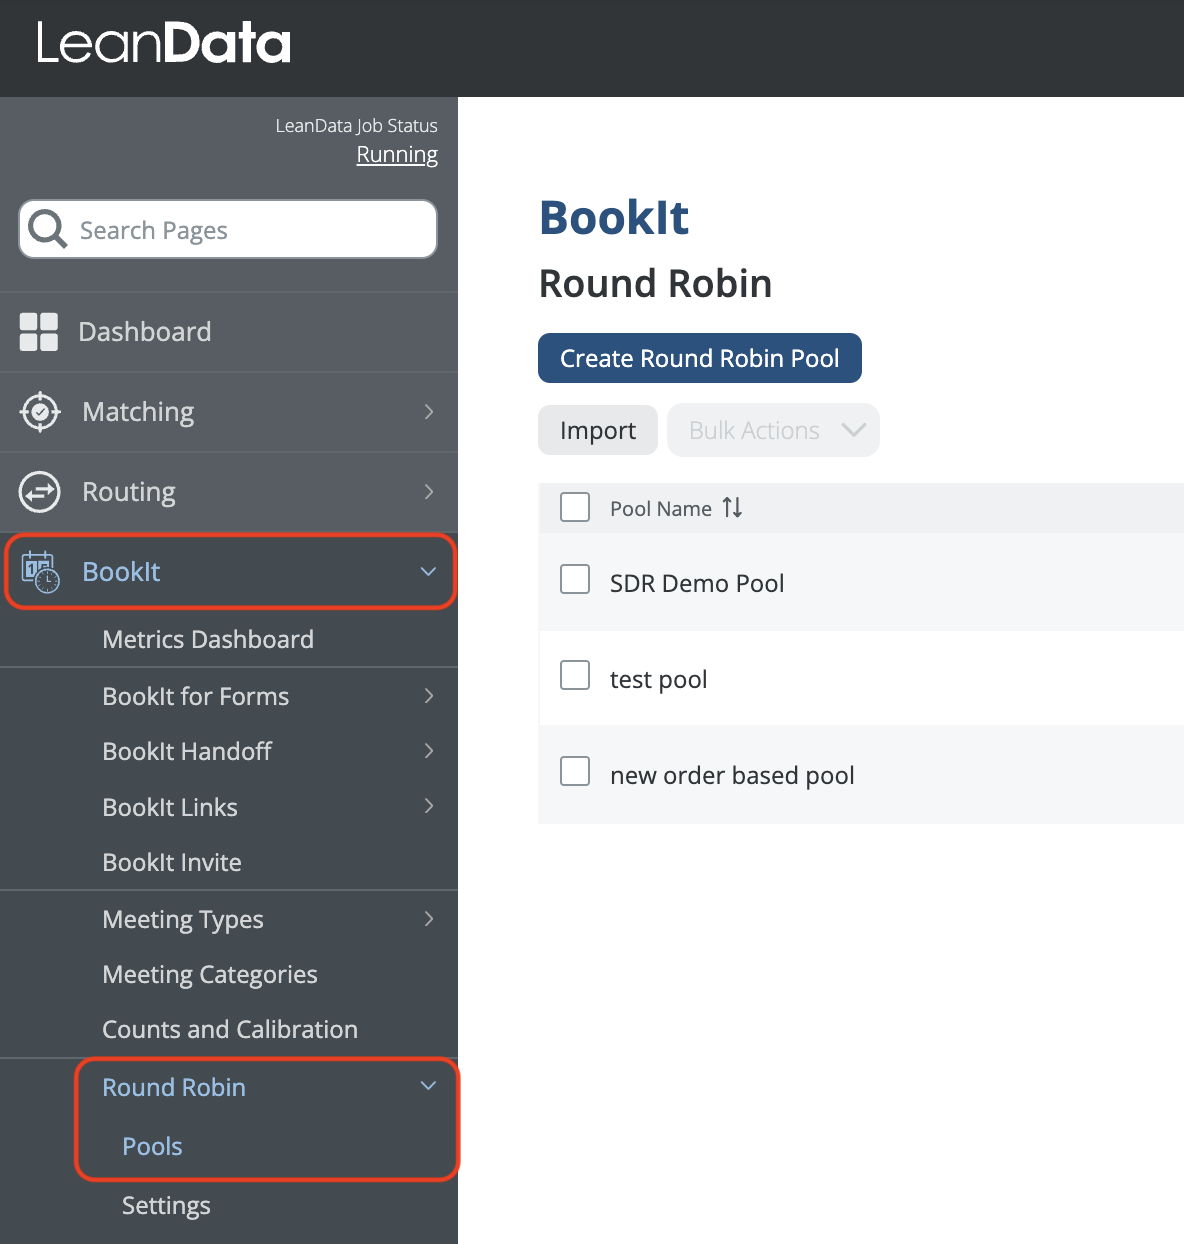
Task: Click the Running job status link
Action: (x=397, y=155)
